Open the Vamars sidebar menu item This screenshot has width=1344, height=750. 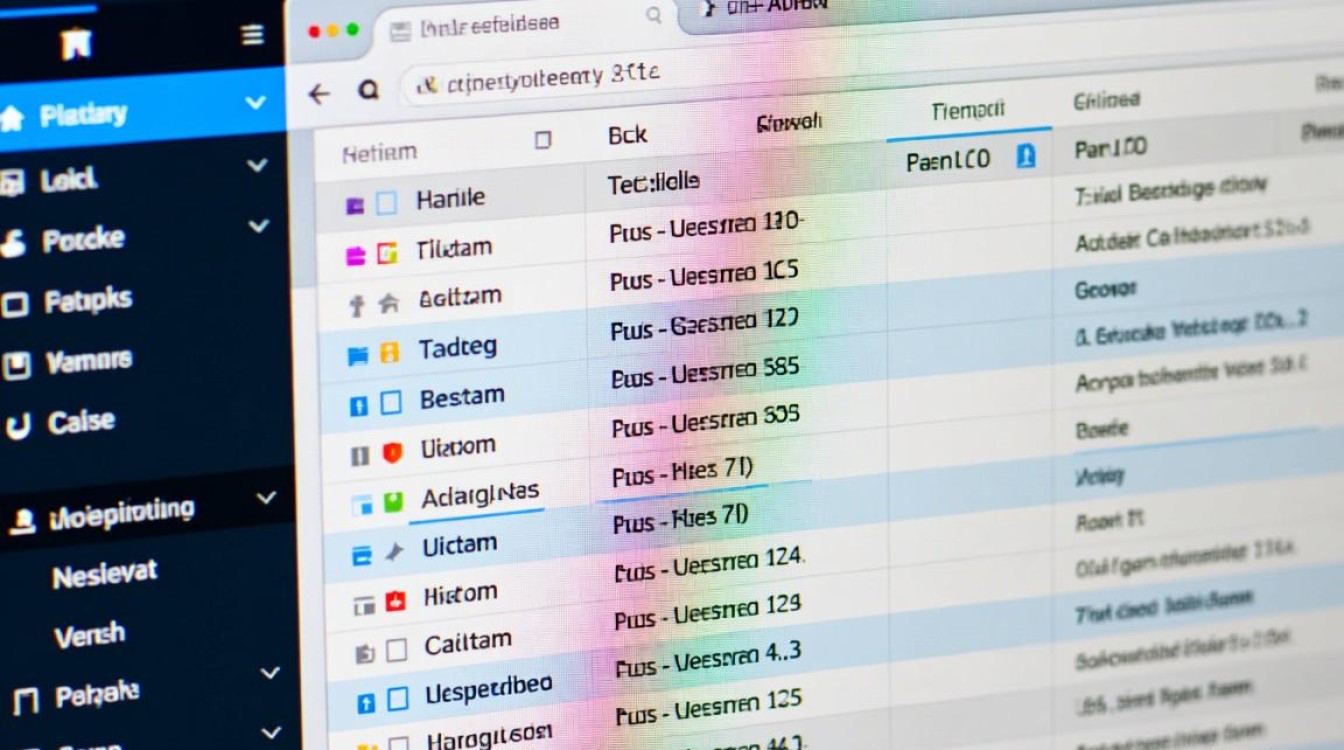[88, 361]
